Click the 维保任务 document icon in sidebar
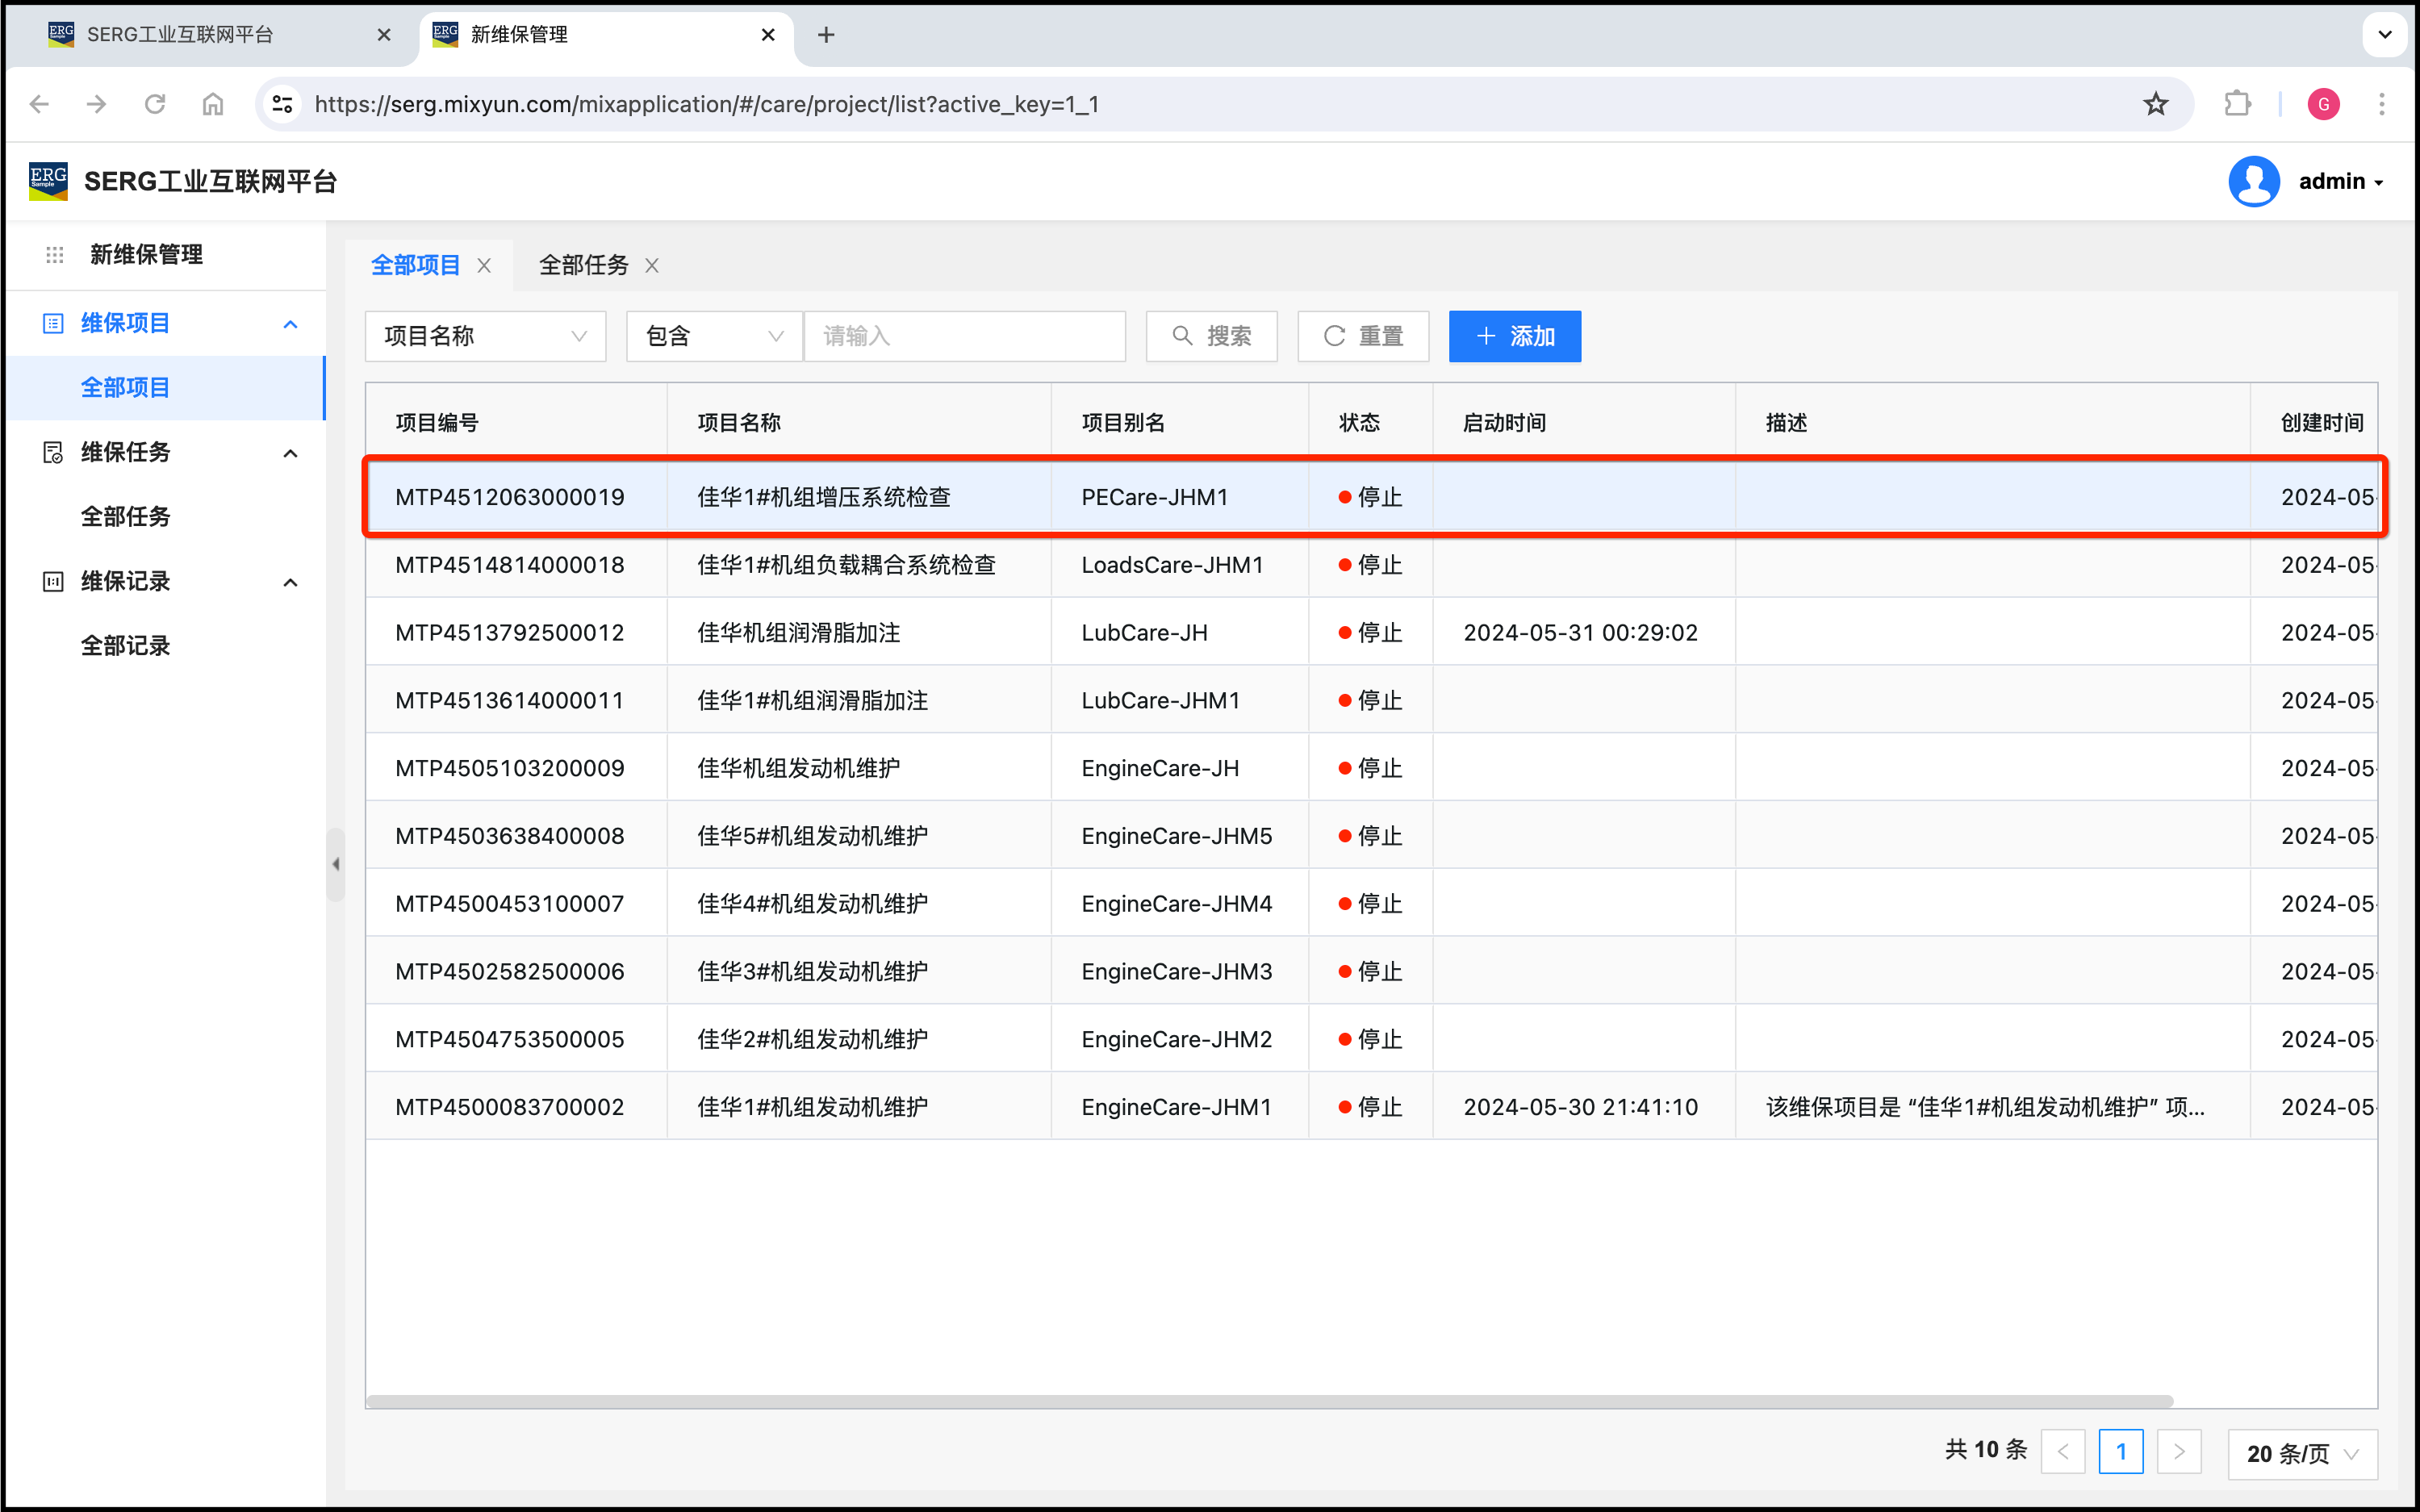The image size is (2420, 1512). pyautogui.click(x=53, y=452)
